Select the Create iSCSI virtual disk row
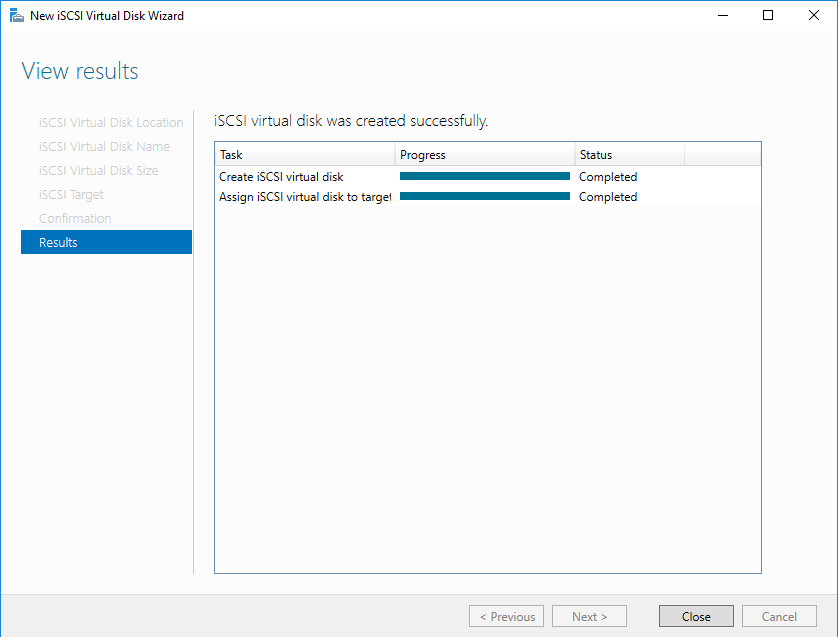This screenshot has width=838, height=637. (x=281, y=177)
